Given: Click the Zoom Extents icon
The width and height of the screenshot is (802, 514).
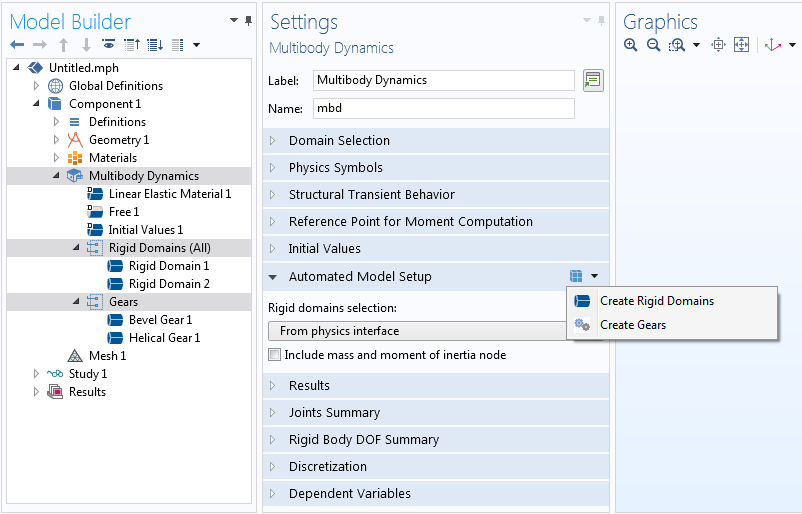Looking at the screenshot, I should [x=741, y=45].
